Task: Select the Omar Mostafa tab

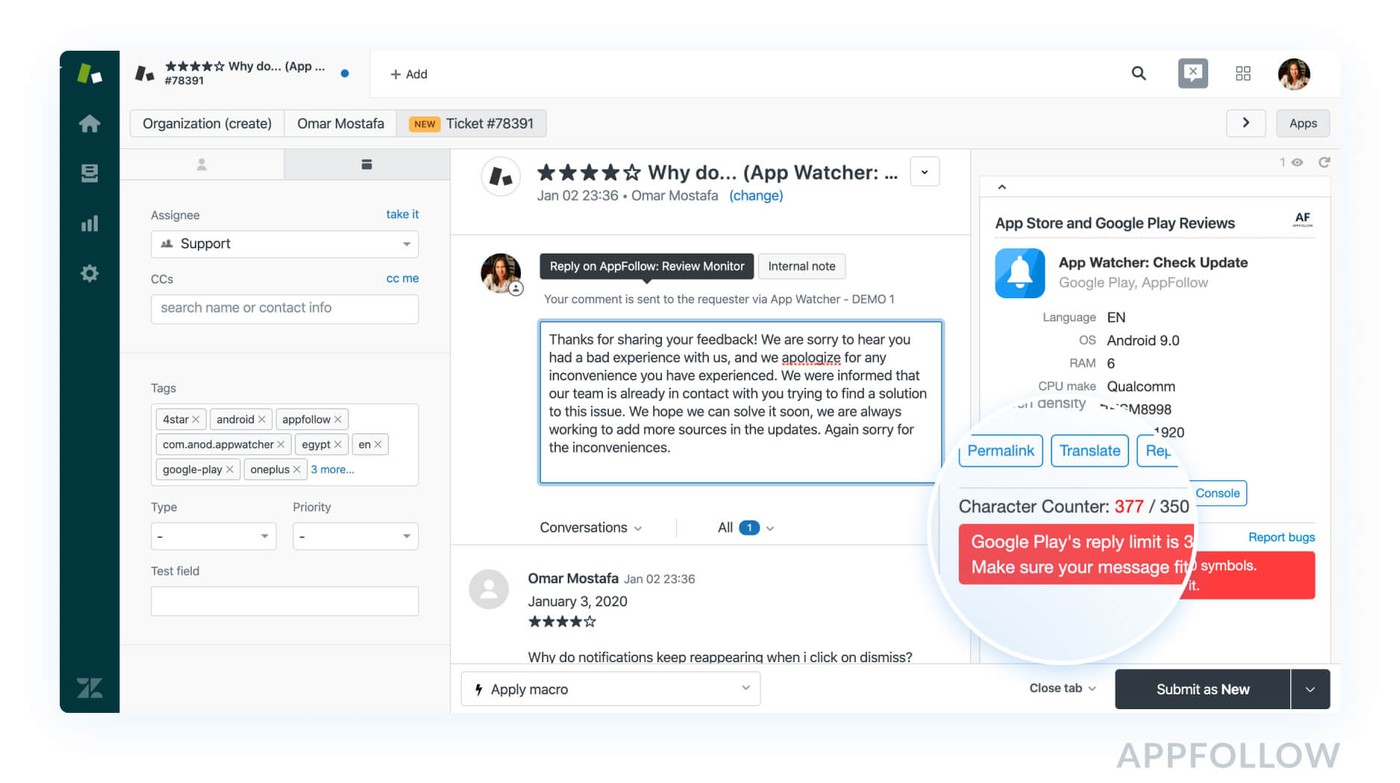Action: [x=340, y=123]
